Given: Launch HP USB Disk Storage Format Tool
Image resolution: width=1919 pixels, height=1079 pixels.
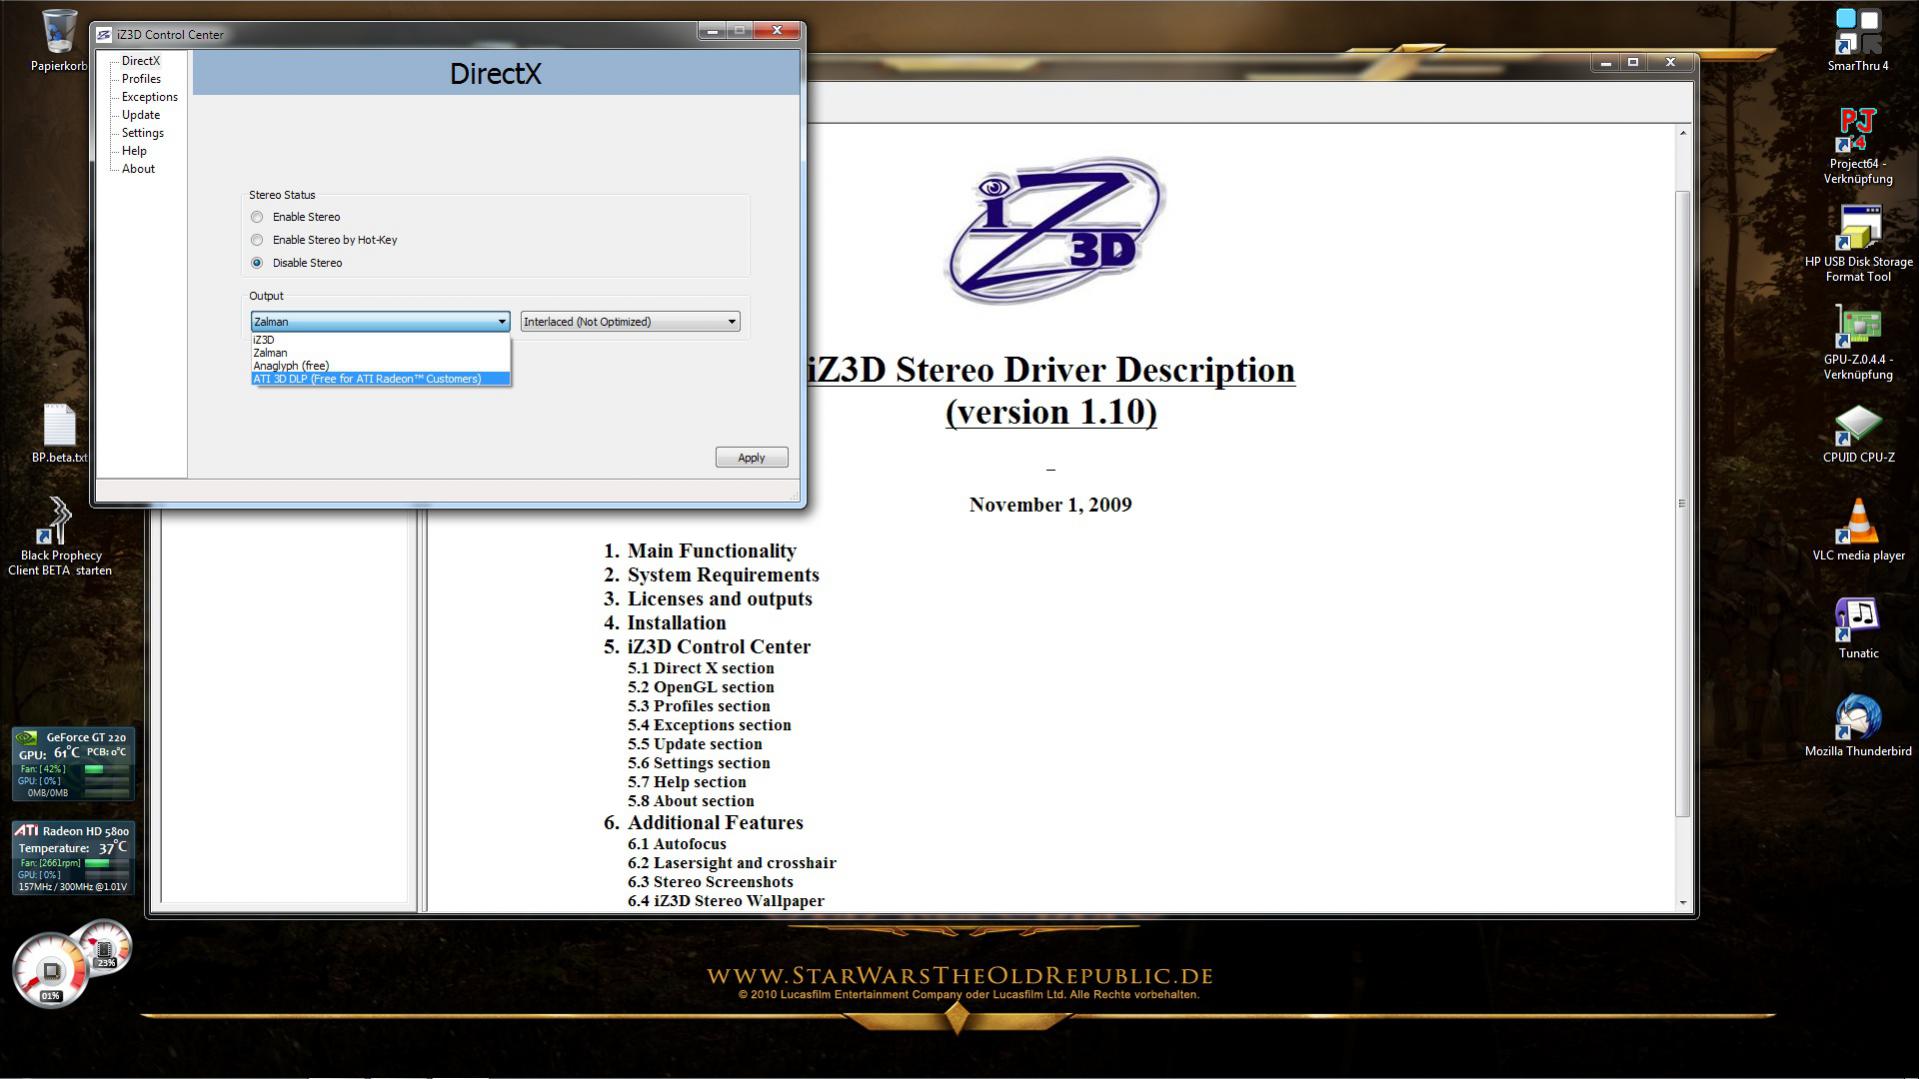Looking at the screenshot, I should coord(1857,244).
